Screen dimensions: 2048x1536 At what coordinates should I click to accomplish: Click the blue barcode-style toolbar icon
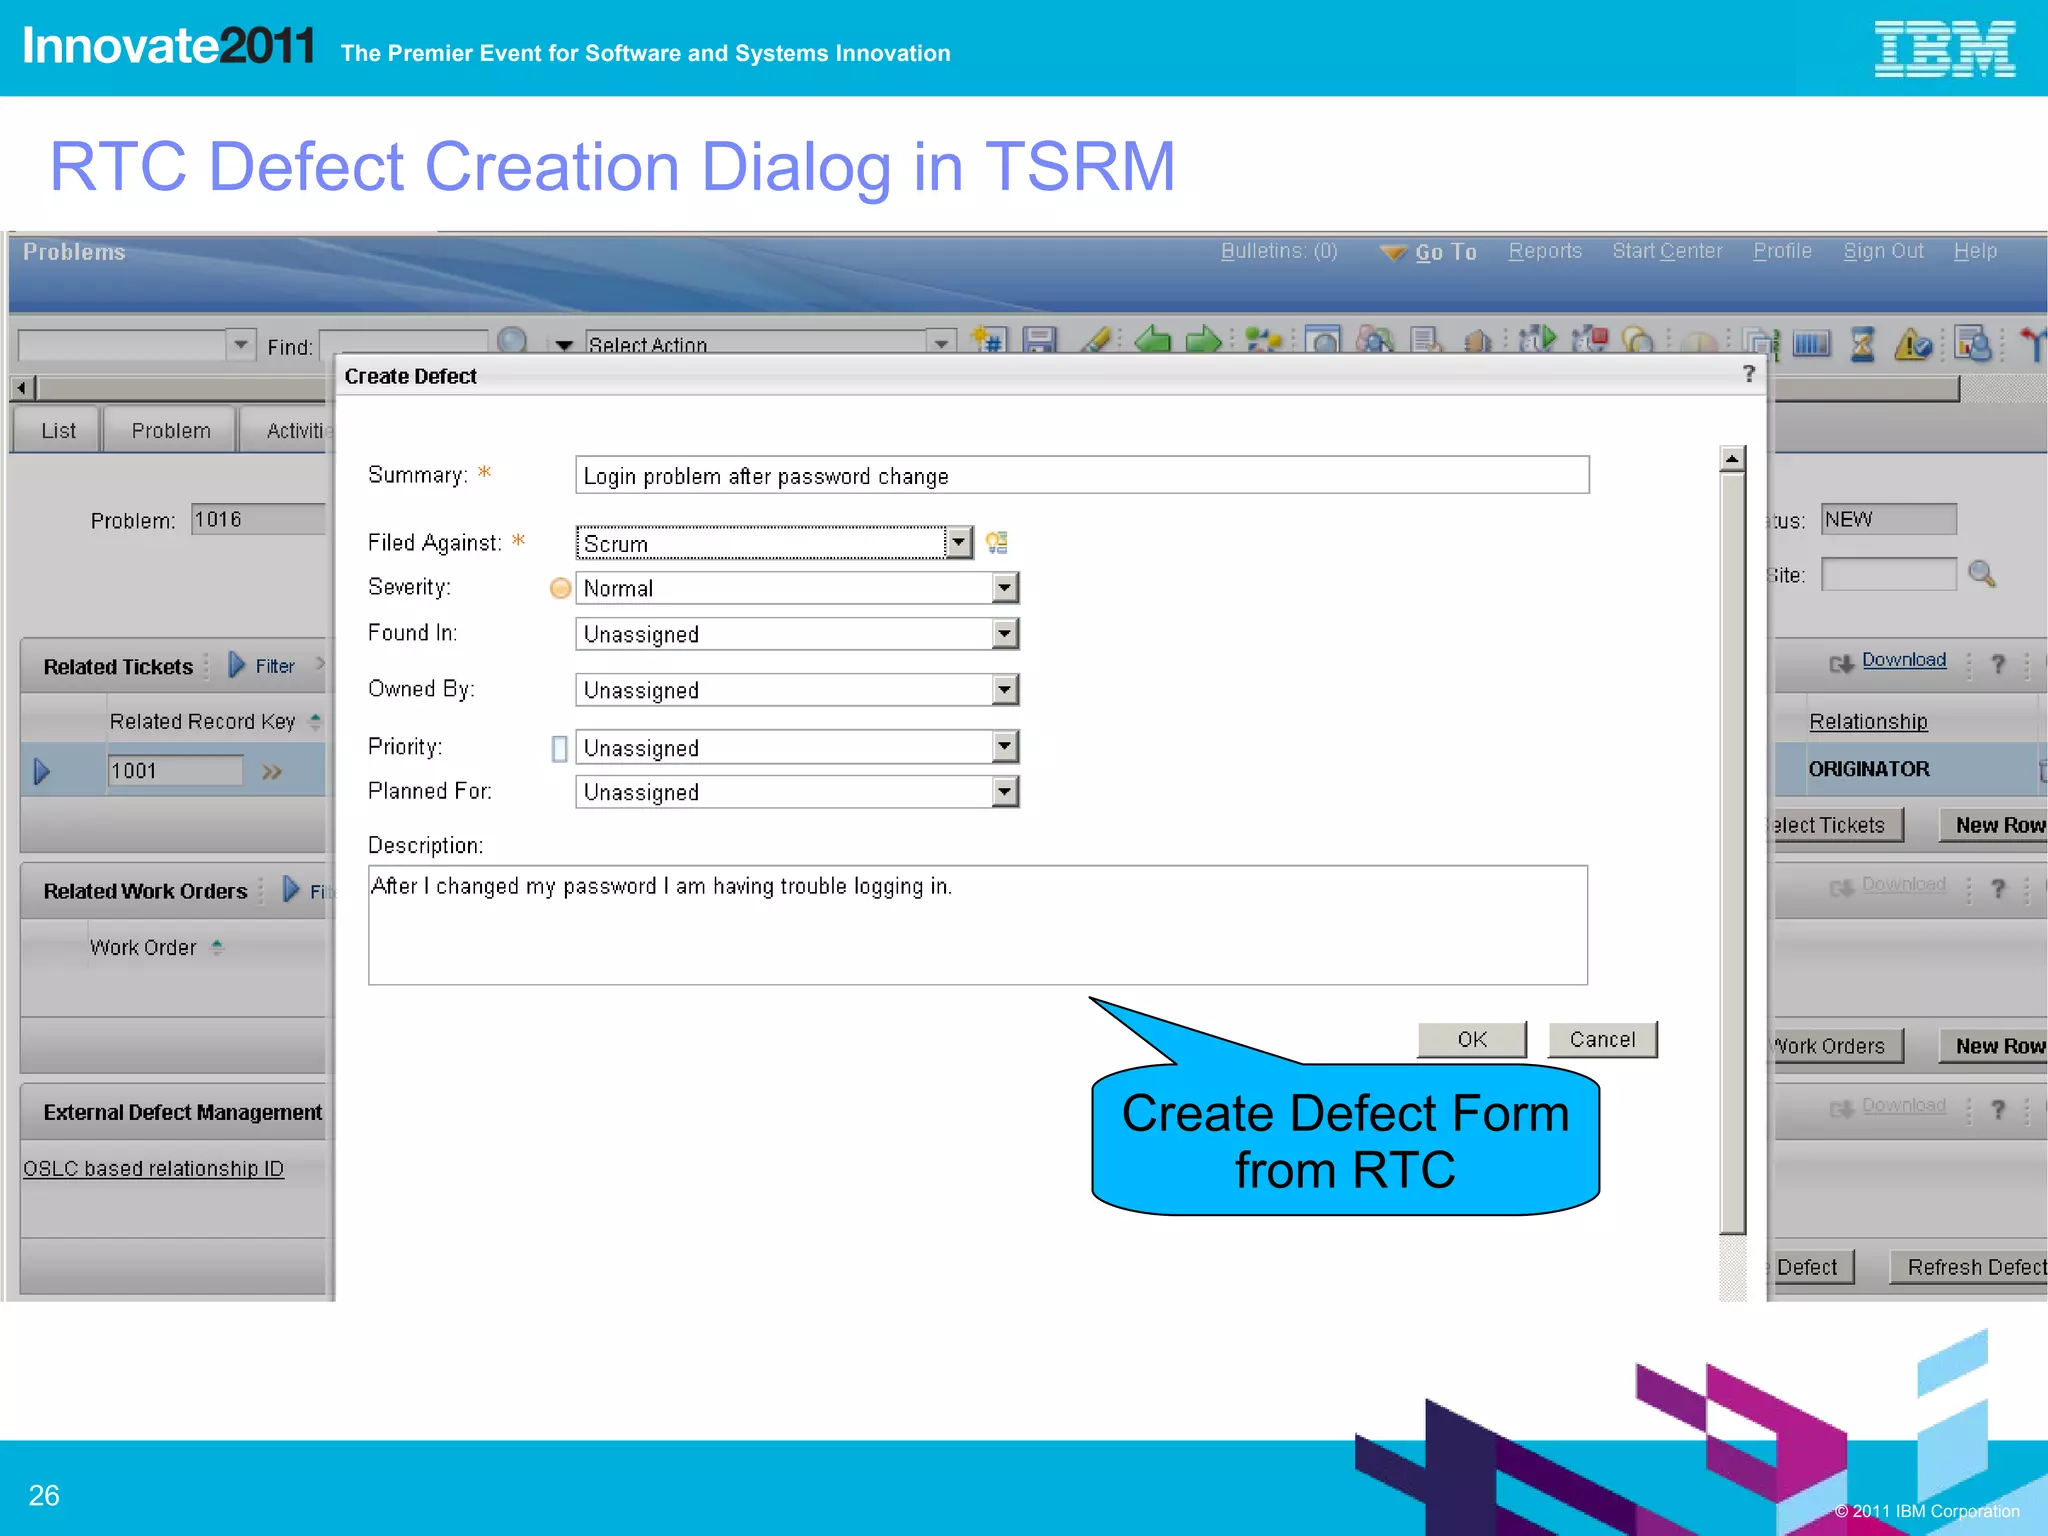click(1811, 344)
